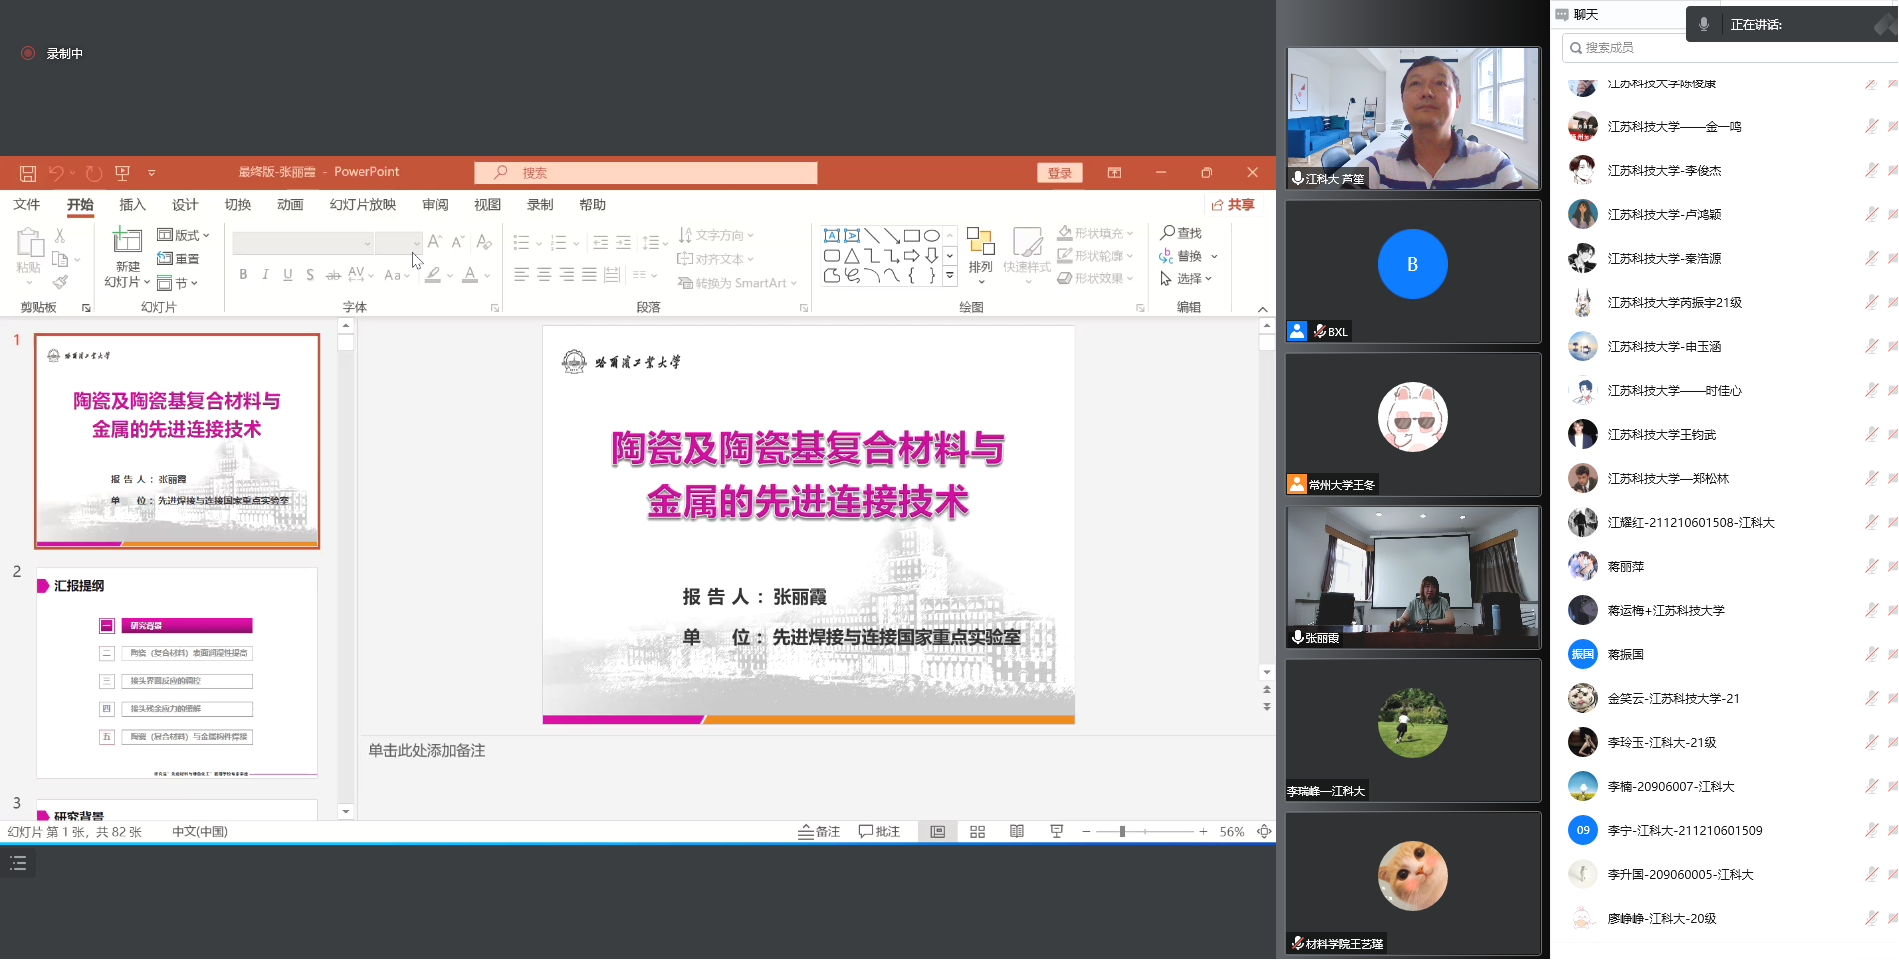Click the Login (登录) button
This screenshot has width=1899, height=960.
1059,173
